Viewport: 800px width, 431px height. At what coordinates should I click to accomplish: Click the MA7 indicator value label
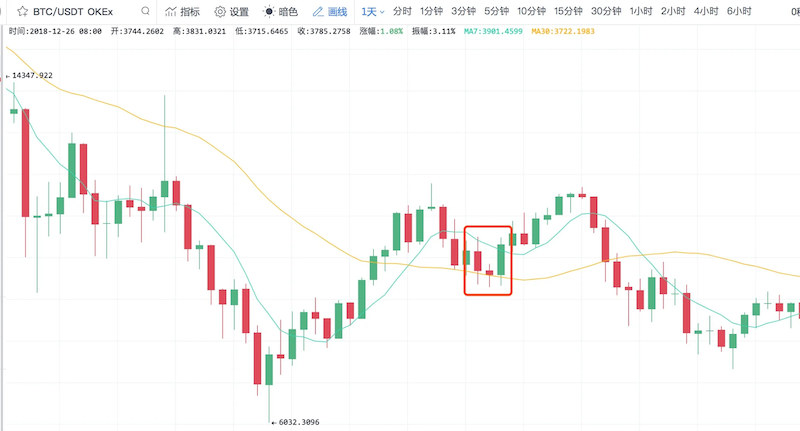[x=493, y=31]
